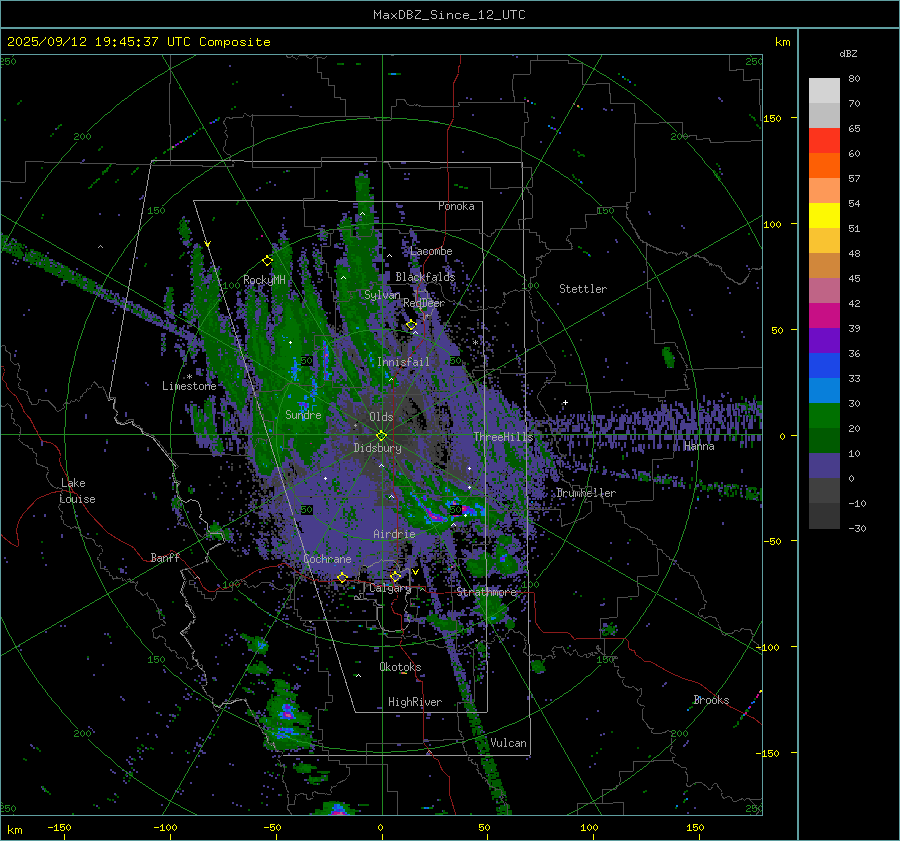Select the radar site diamond between Olds and Didsbury
This screenshot has width=900, height=841.
381,436
